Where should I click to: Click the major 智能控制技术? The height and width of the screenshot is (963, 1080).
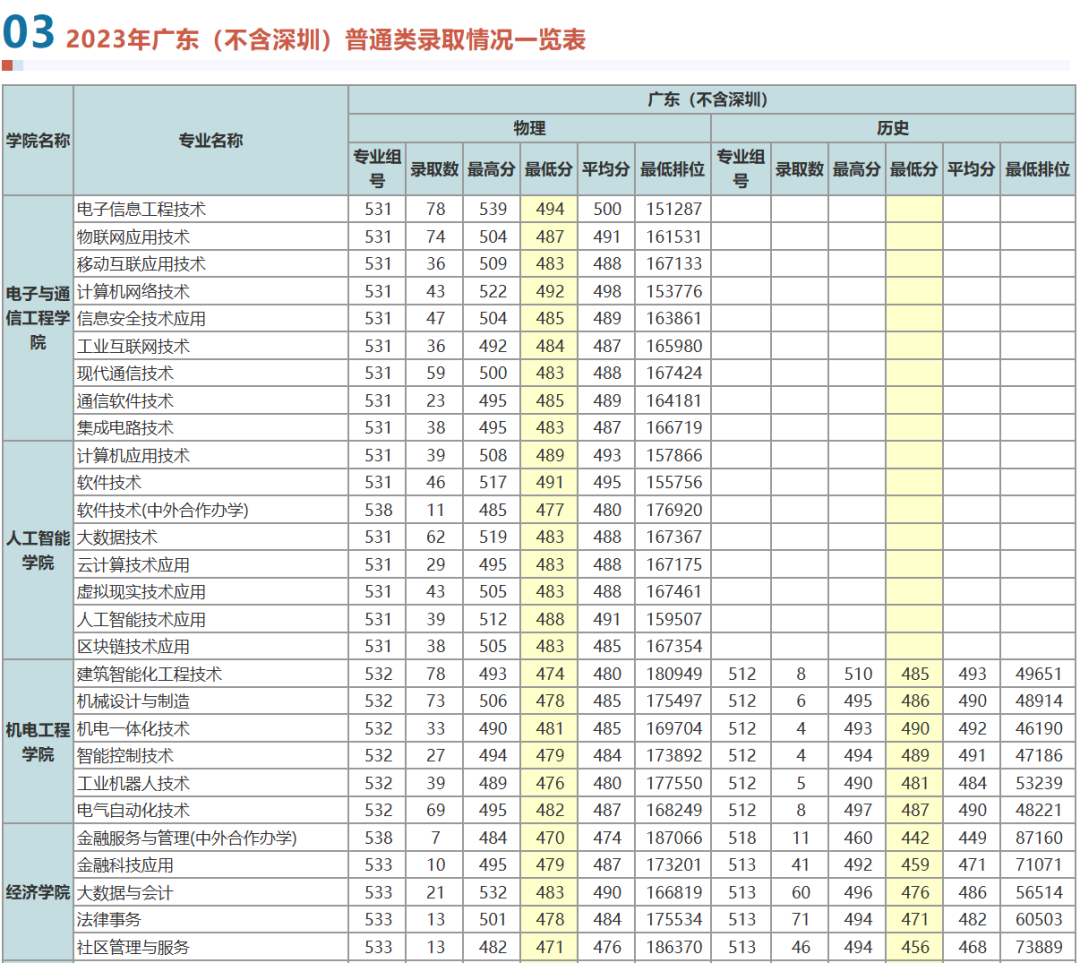tap(125, 756)
